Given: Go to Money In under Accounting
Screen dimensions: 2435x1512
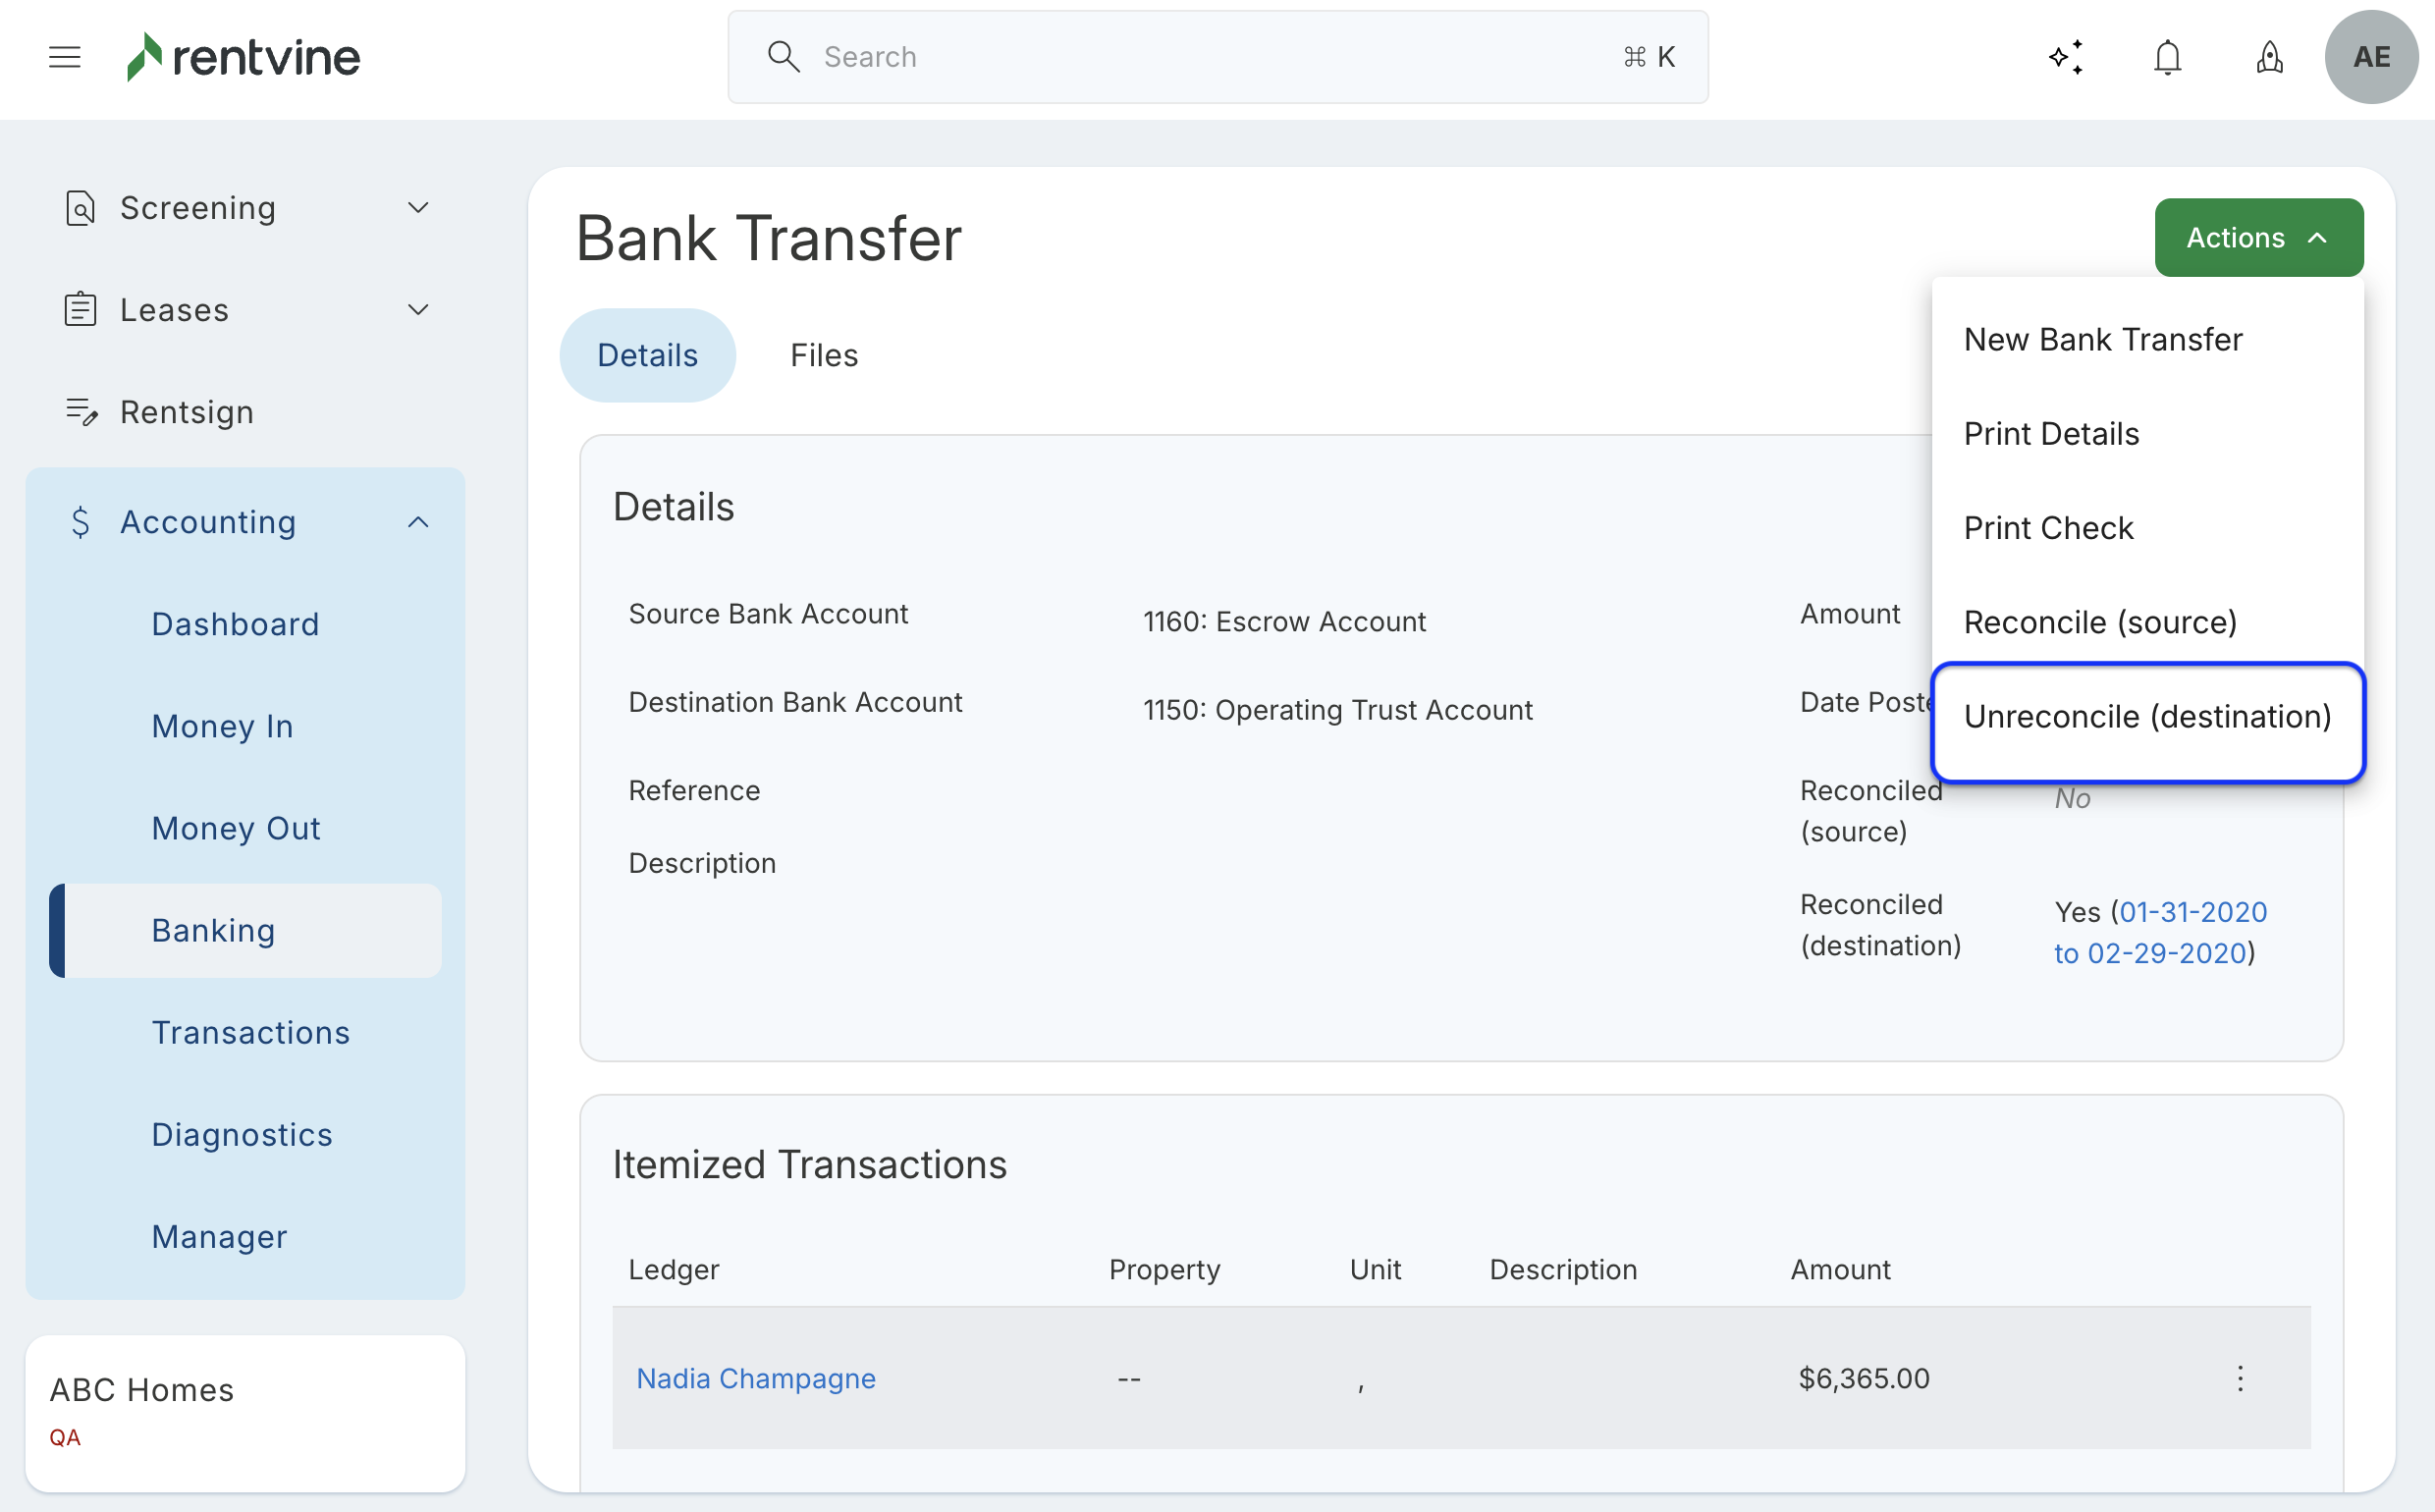Looking at the screenshot, I should (x=222, y=726).
